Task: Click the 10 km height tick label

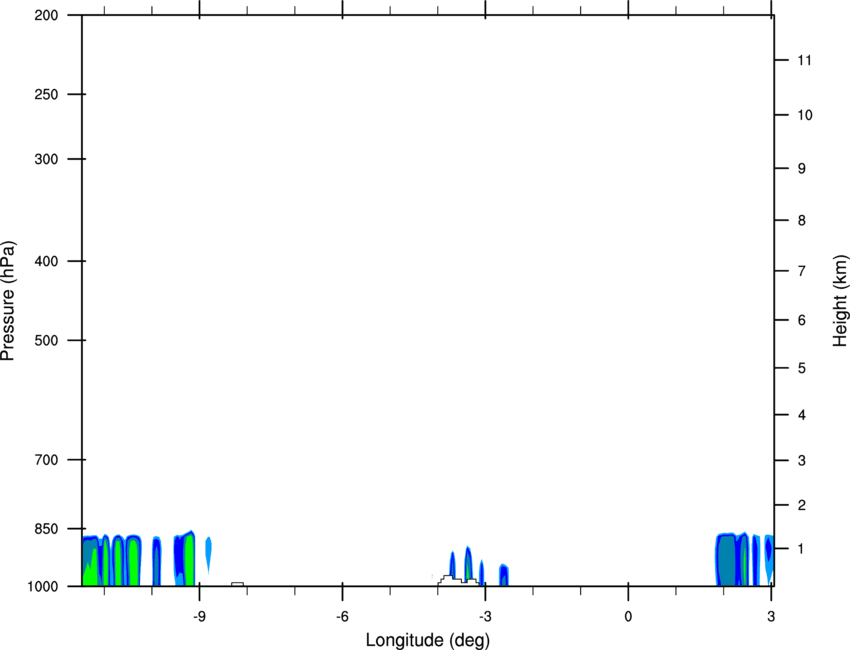Action: (x=805, y=115)
